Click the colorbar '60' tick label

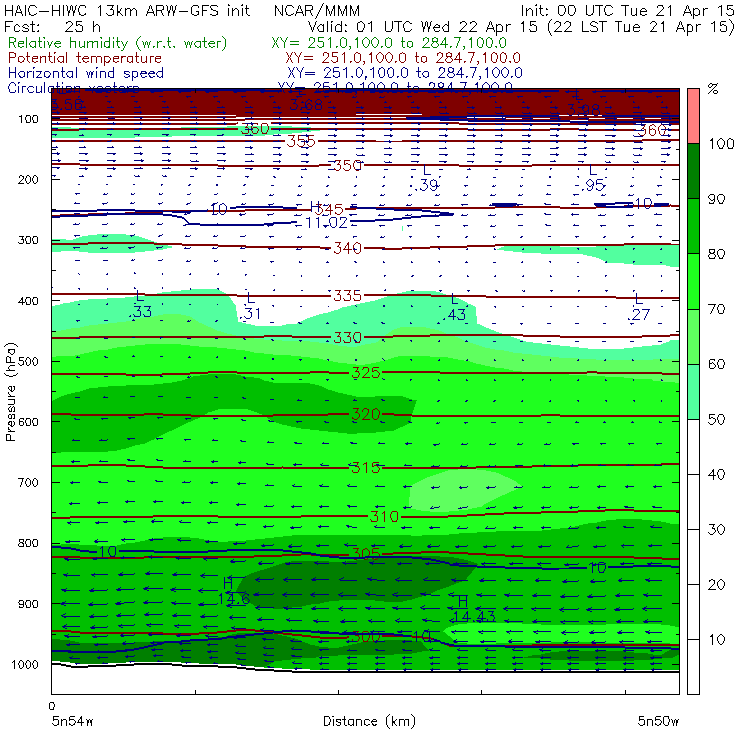[x=716, y=364]
